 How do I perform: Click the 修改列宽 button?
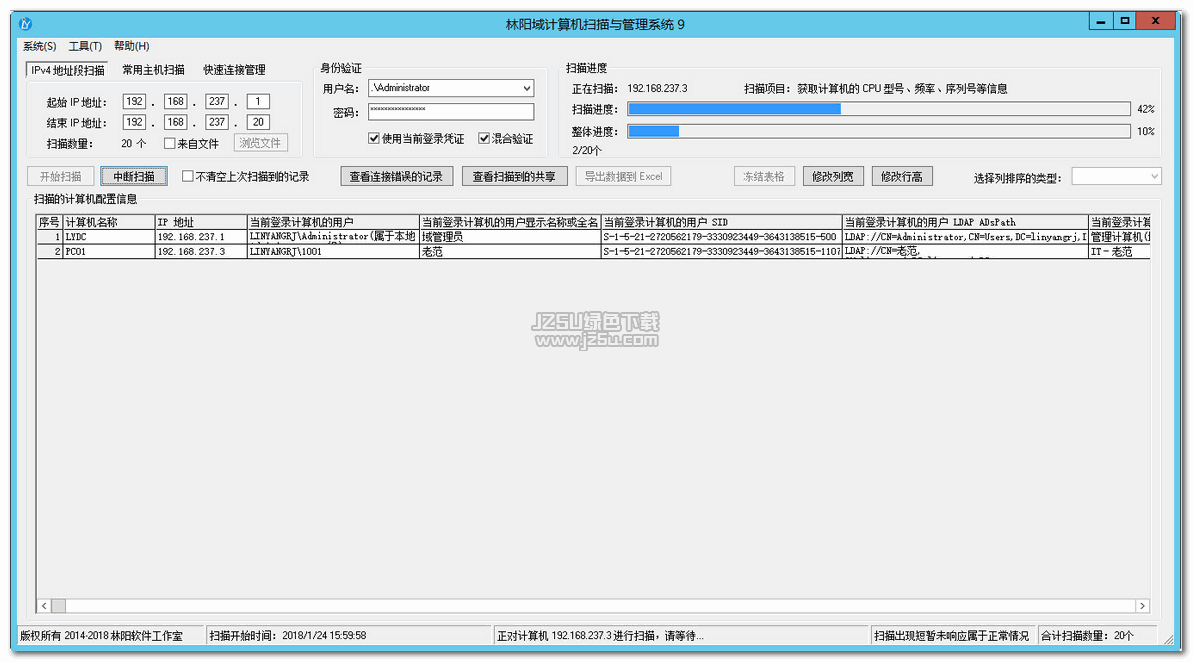click(832, 177)
